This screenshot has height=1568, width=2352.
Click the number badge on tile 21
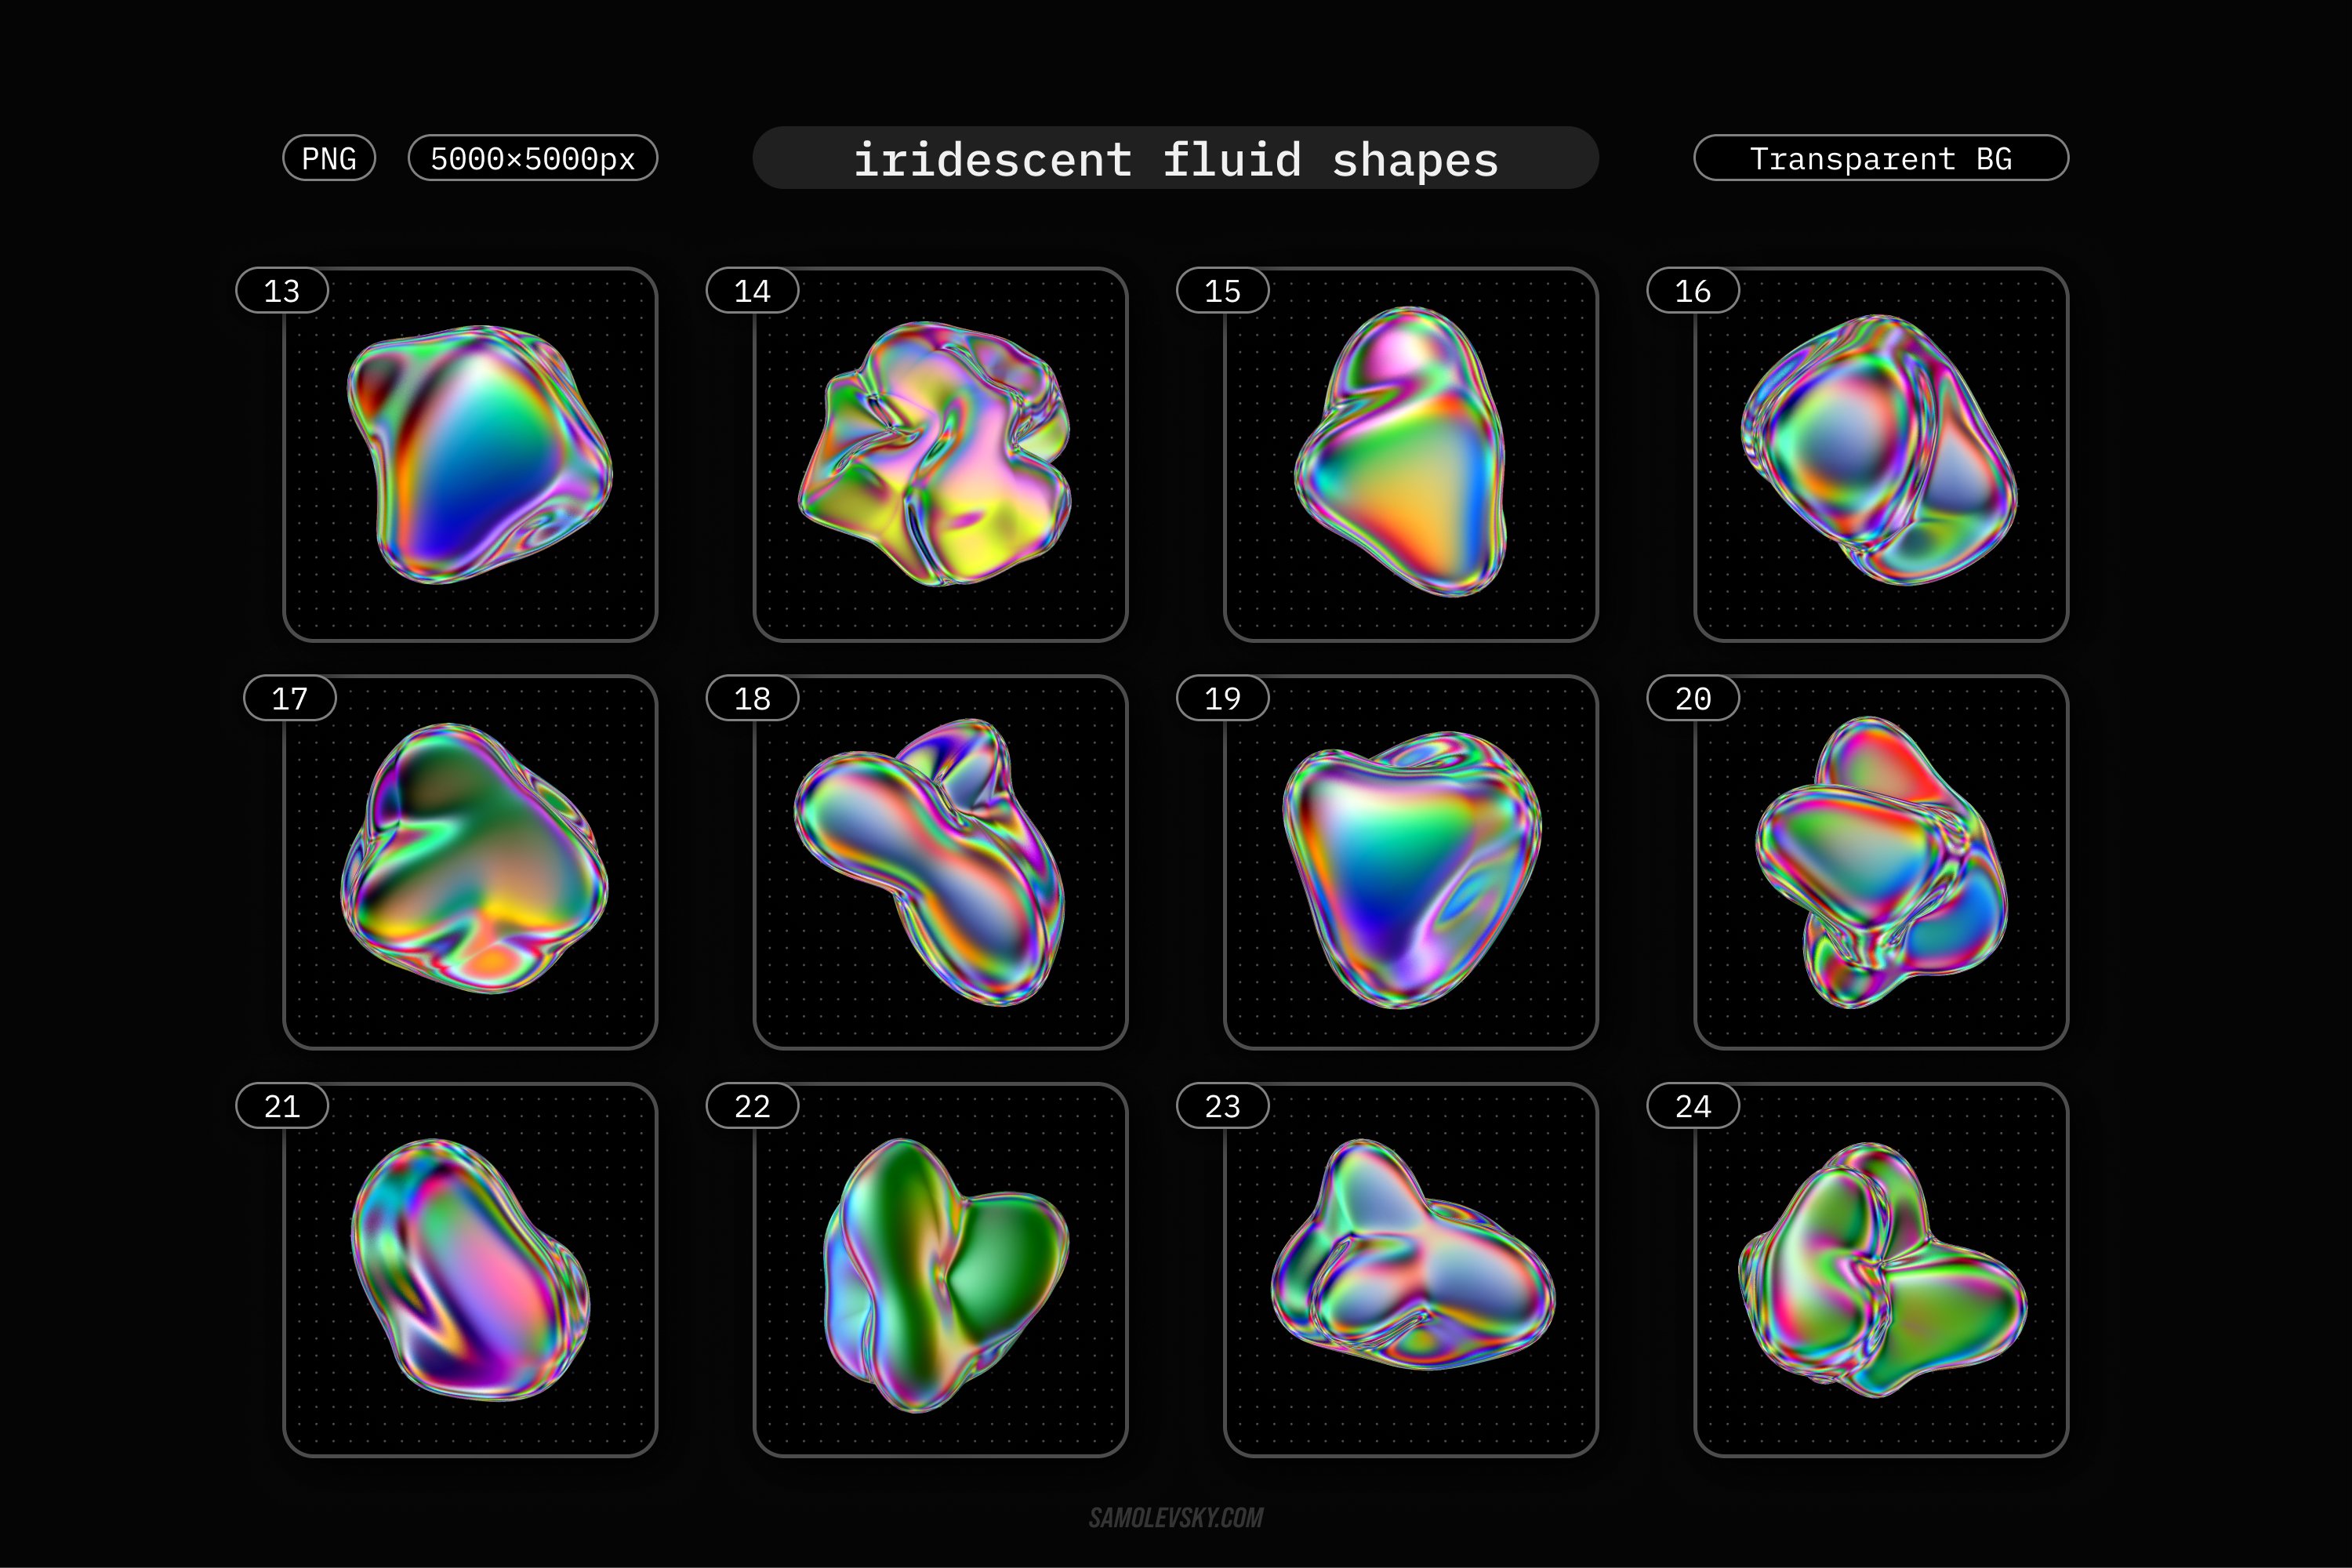coord(283,1106)
